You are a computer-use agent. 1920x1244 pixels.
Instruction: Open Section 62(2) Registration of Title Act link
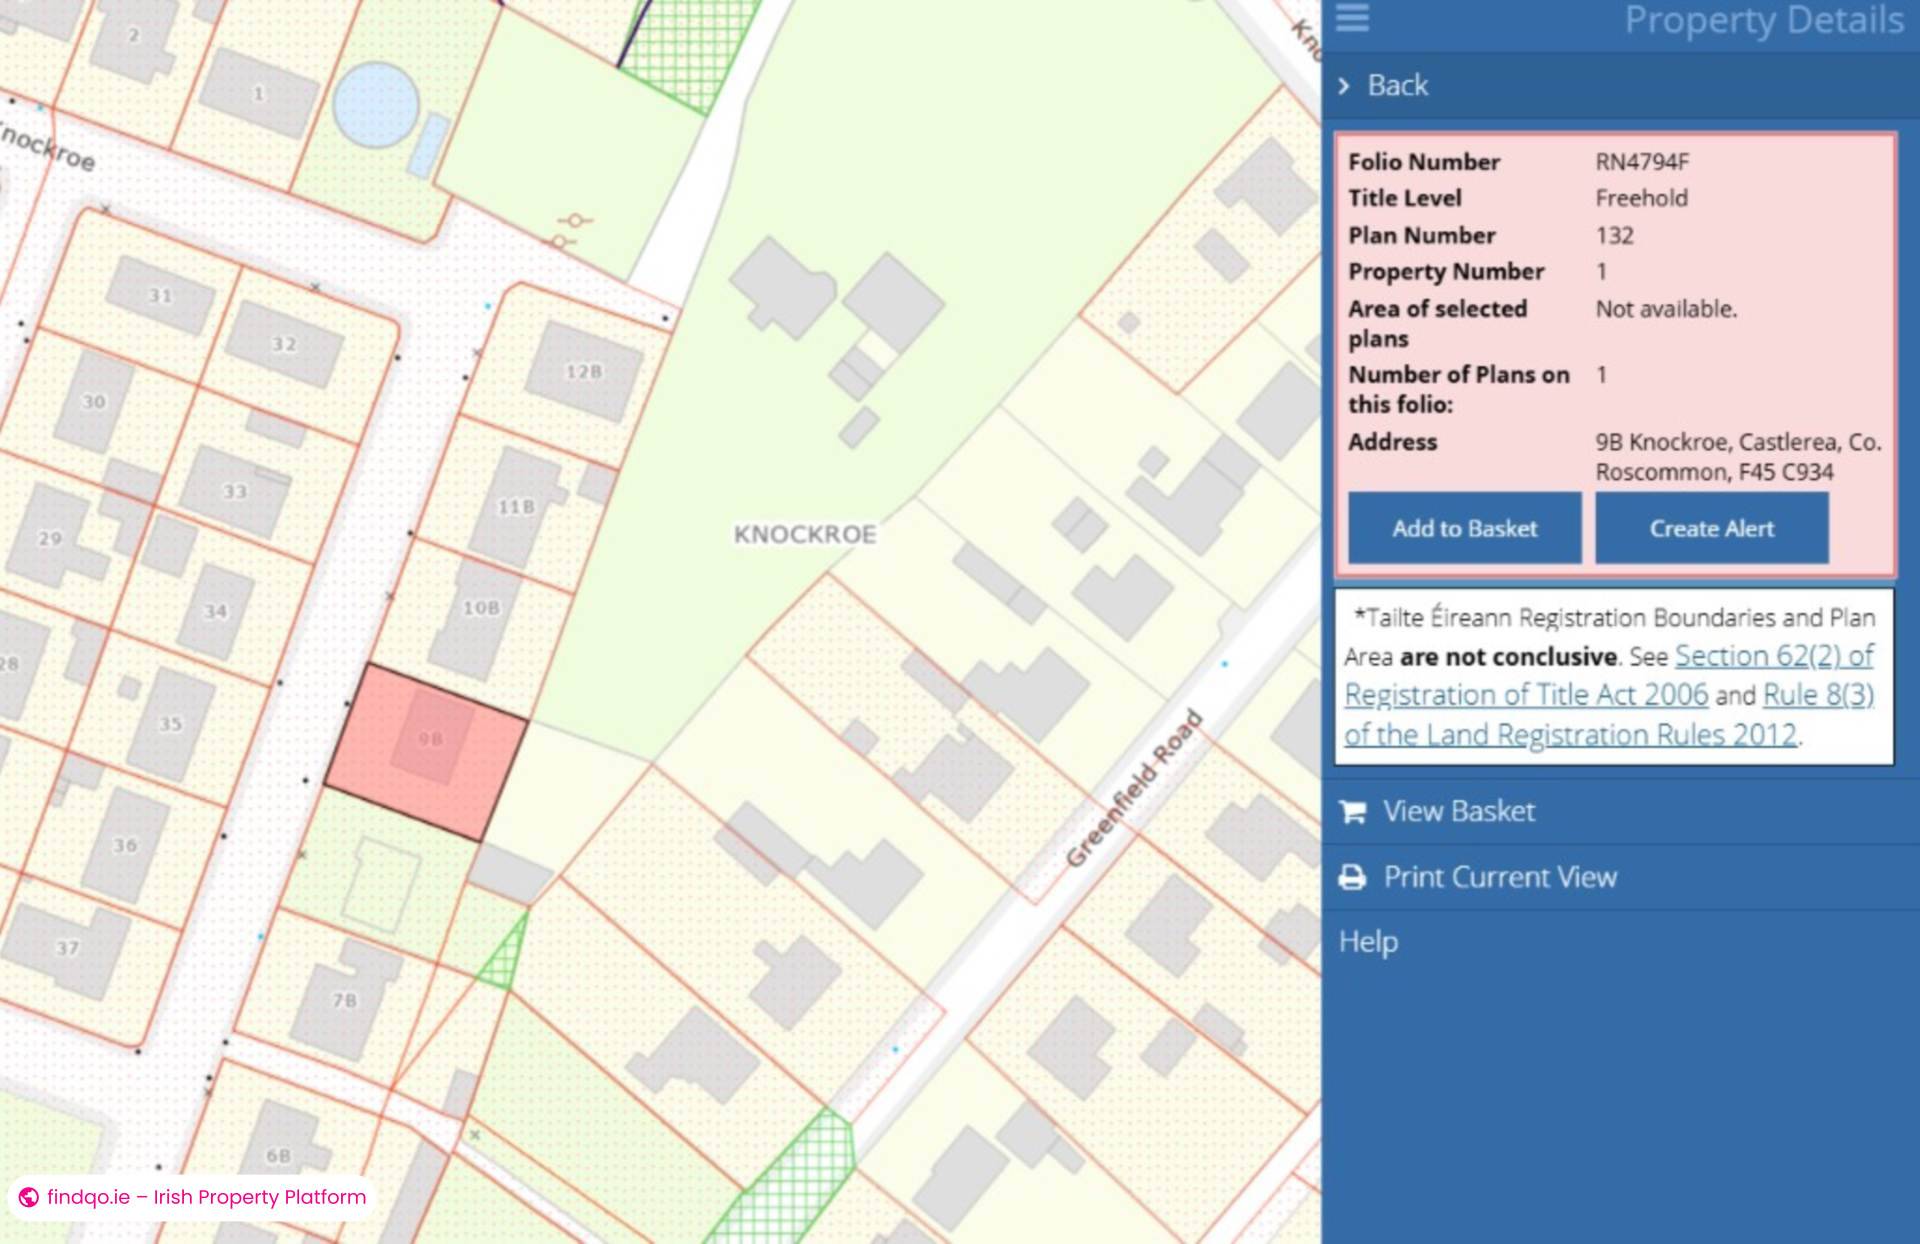(1610, 675)
